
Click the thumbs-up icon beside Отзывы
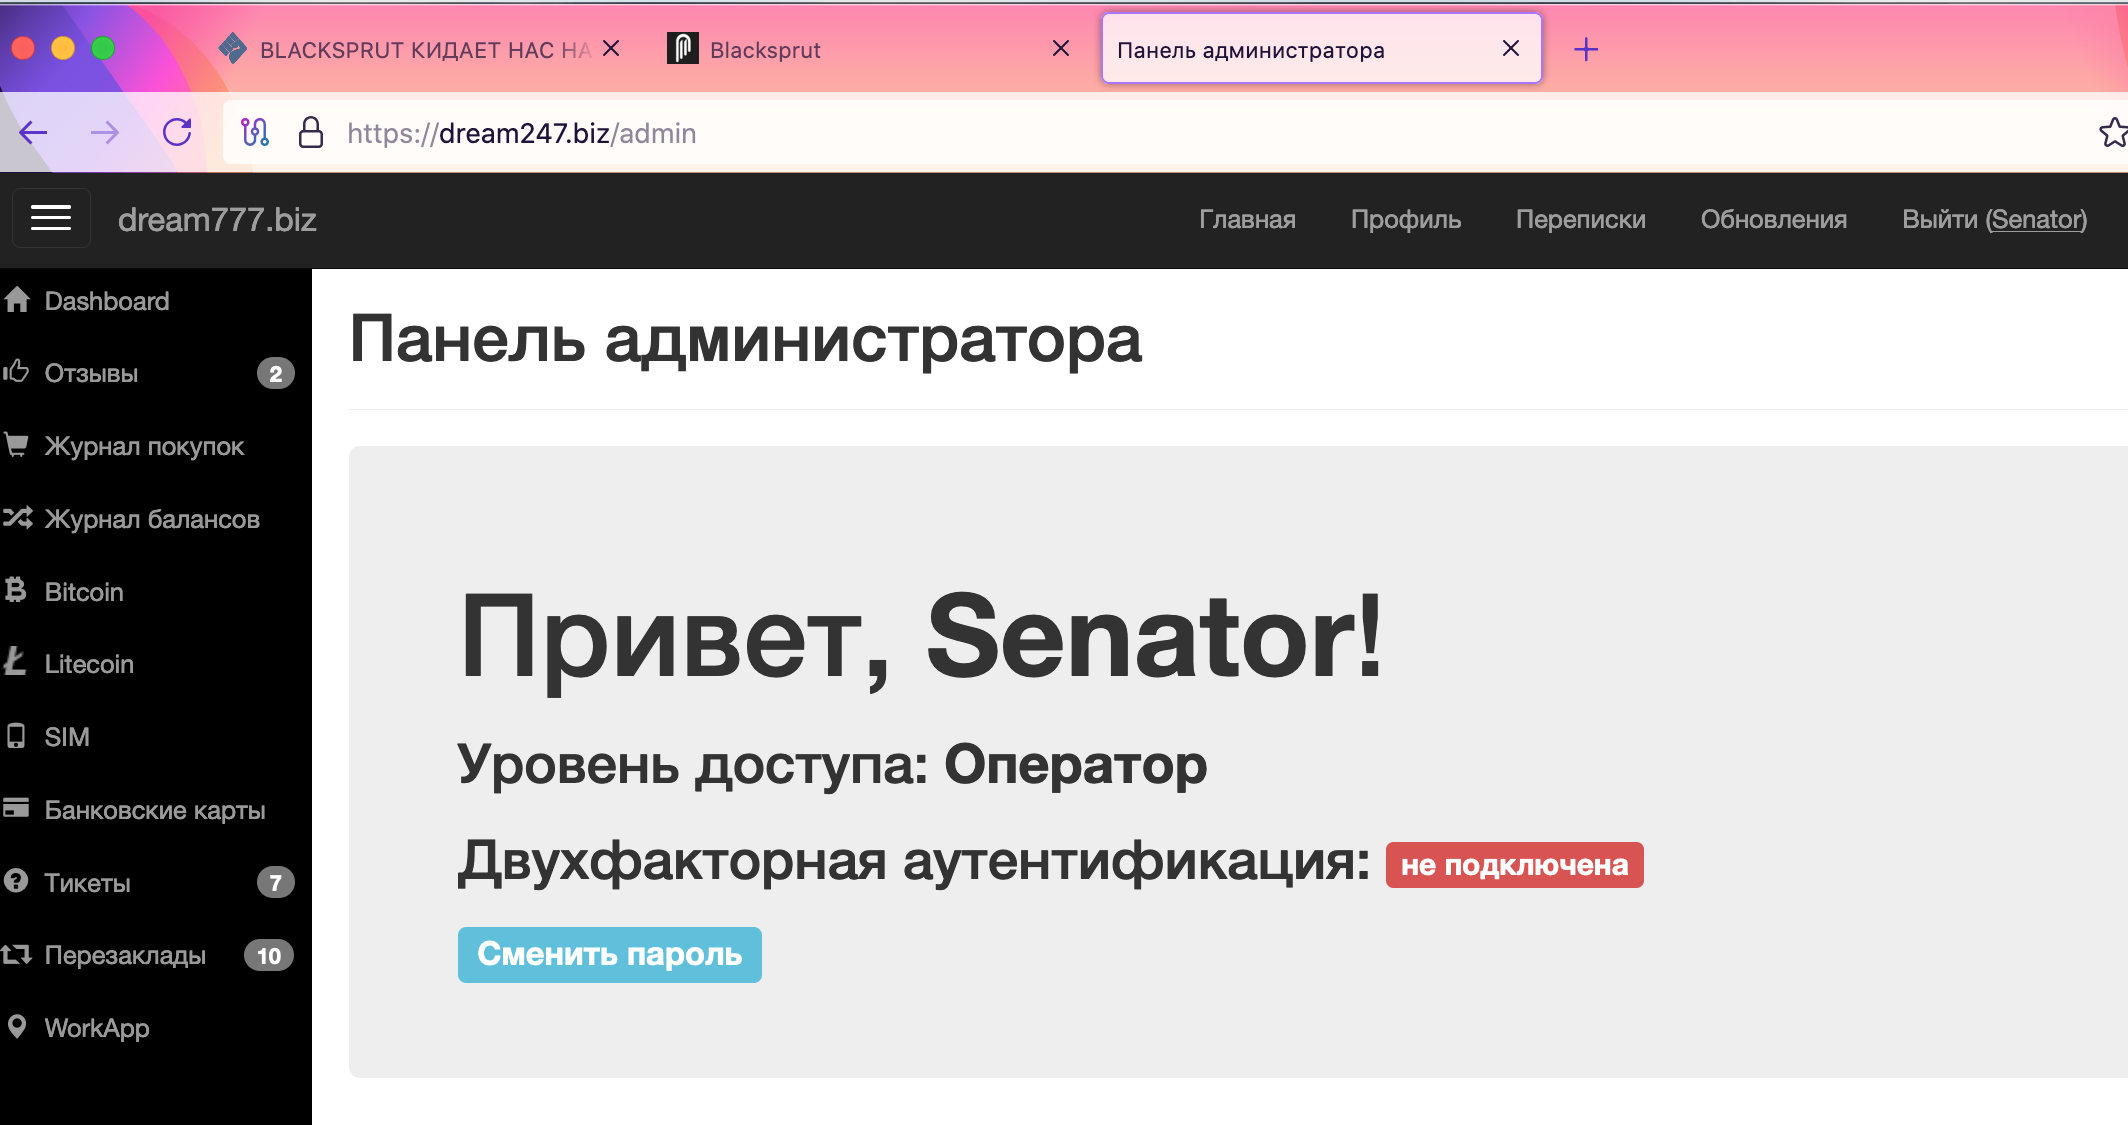(x=16, y=372)
